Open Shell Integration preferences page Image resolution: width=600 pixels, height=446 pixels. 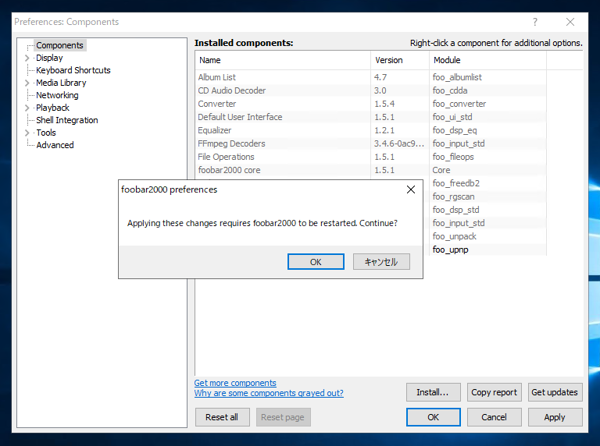click(67, 120)
